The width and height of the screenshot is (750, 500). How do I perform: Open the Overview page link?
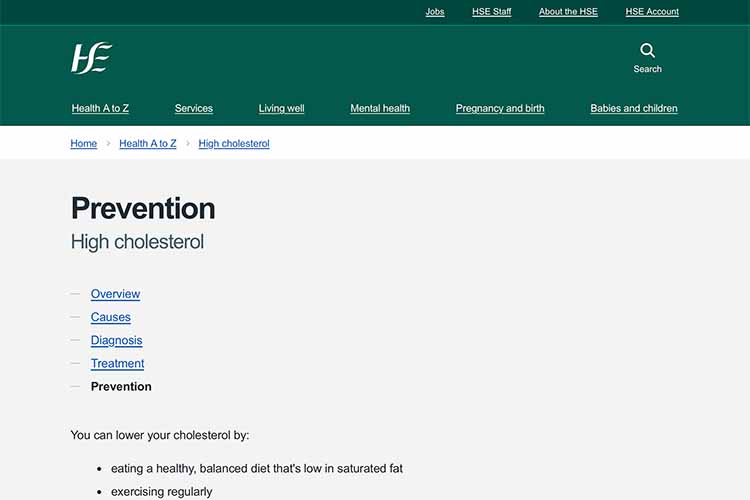point(115,294)
